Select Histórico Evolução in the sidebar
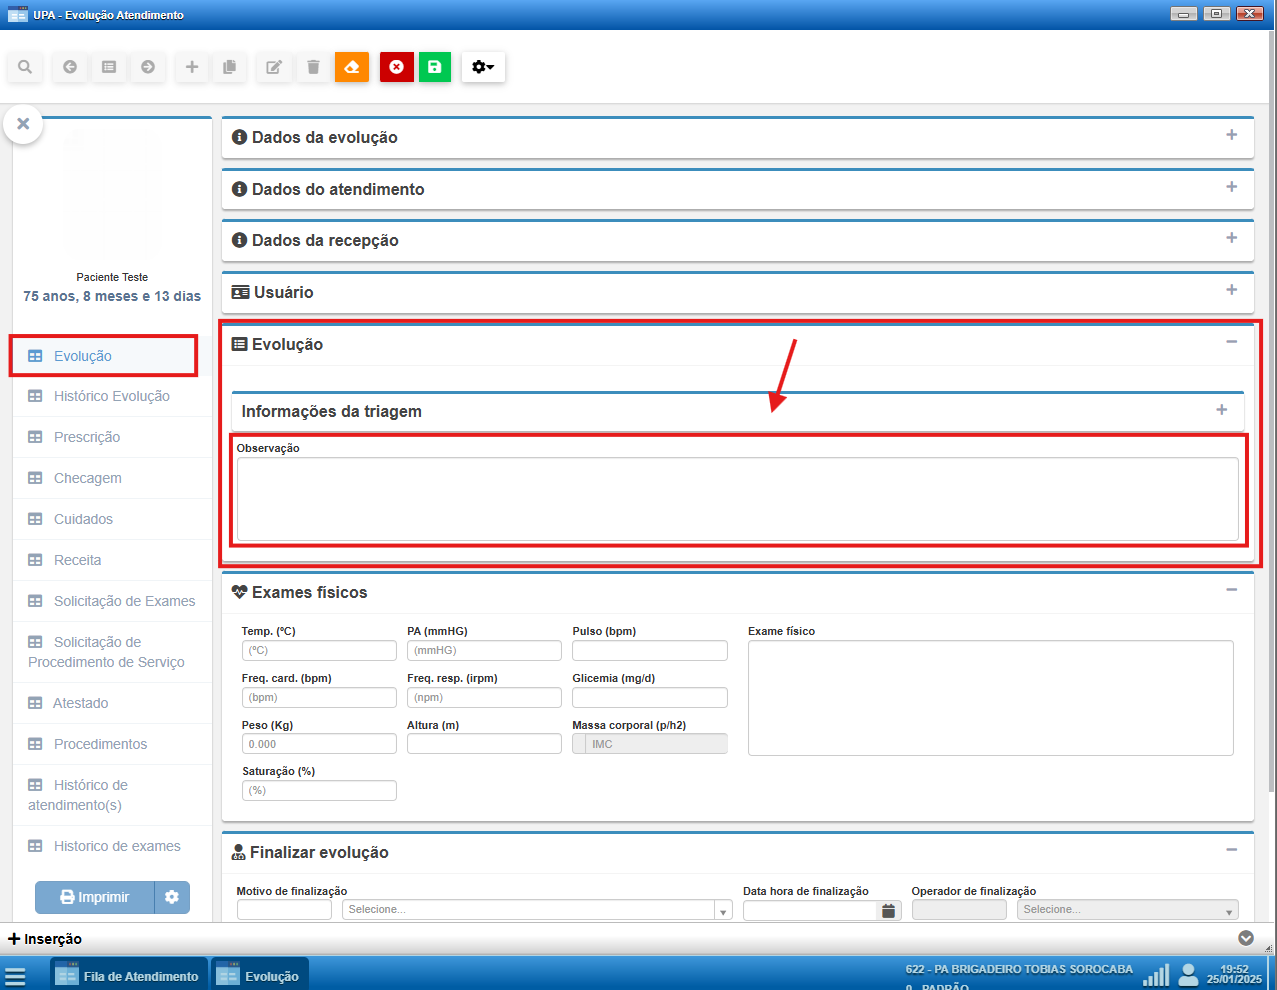 click(111, 396)
